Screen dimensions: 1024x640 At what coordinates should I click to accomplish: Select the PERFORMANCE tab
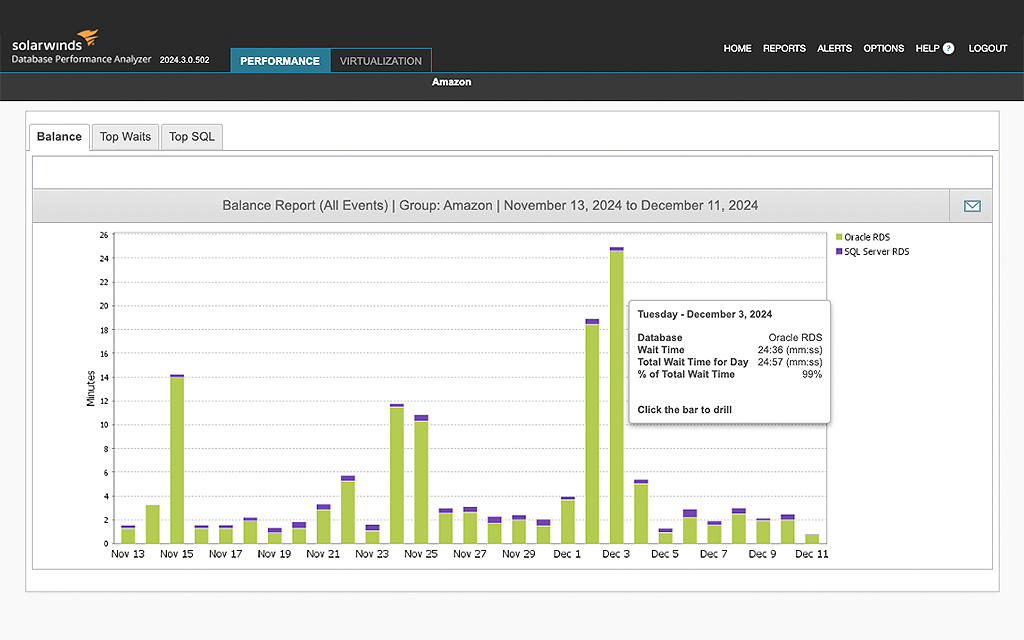[x=280, y=60]
